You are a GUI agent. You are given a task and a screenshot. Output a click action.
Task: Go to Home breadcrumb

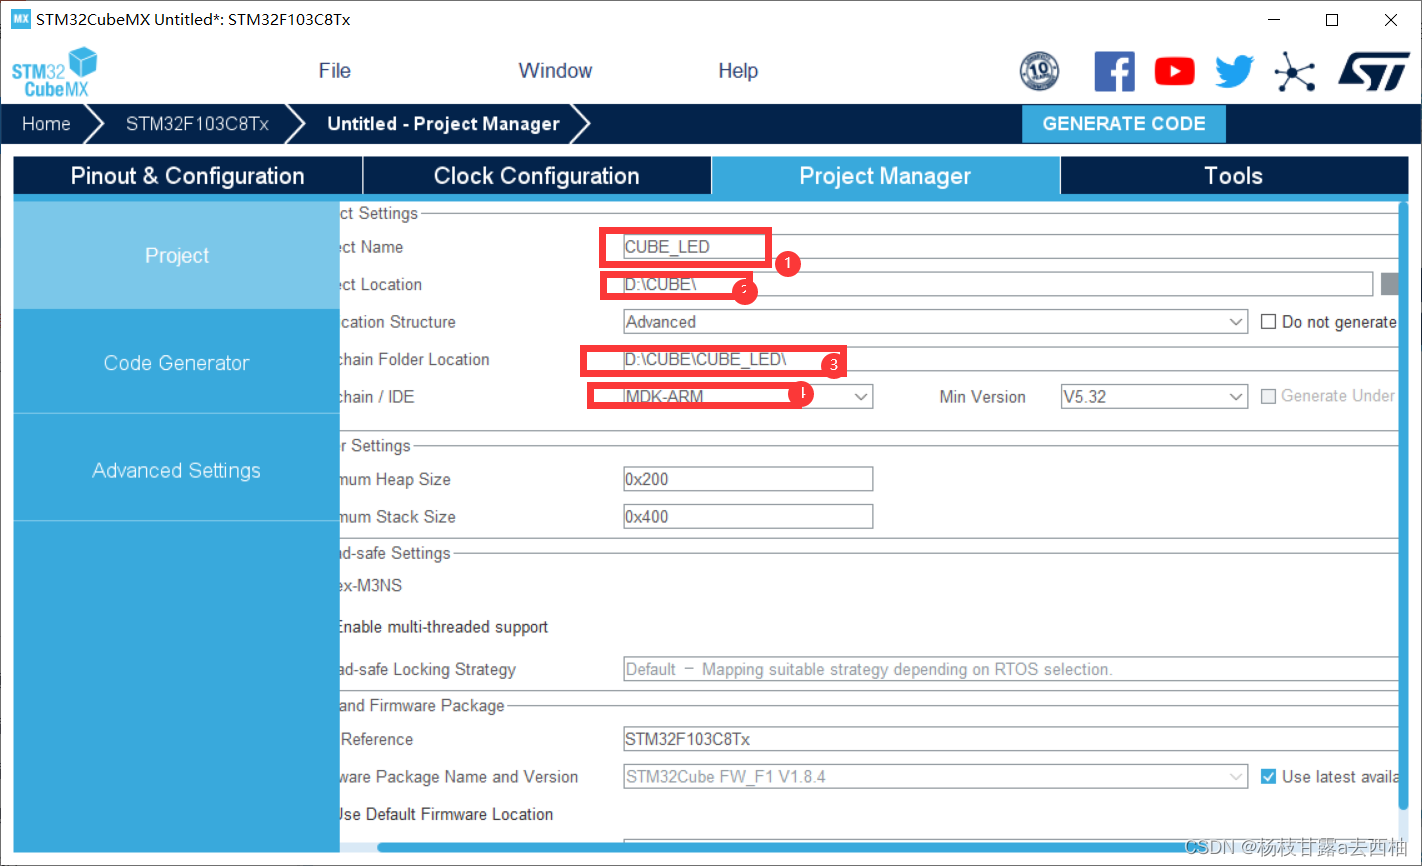tap(46, 124)
